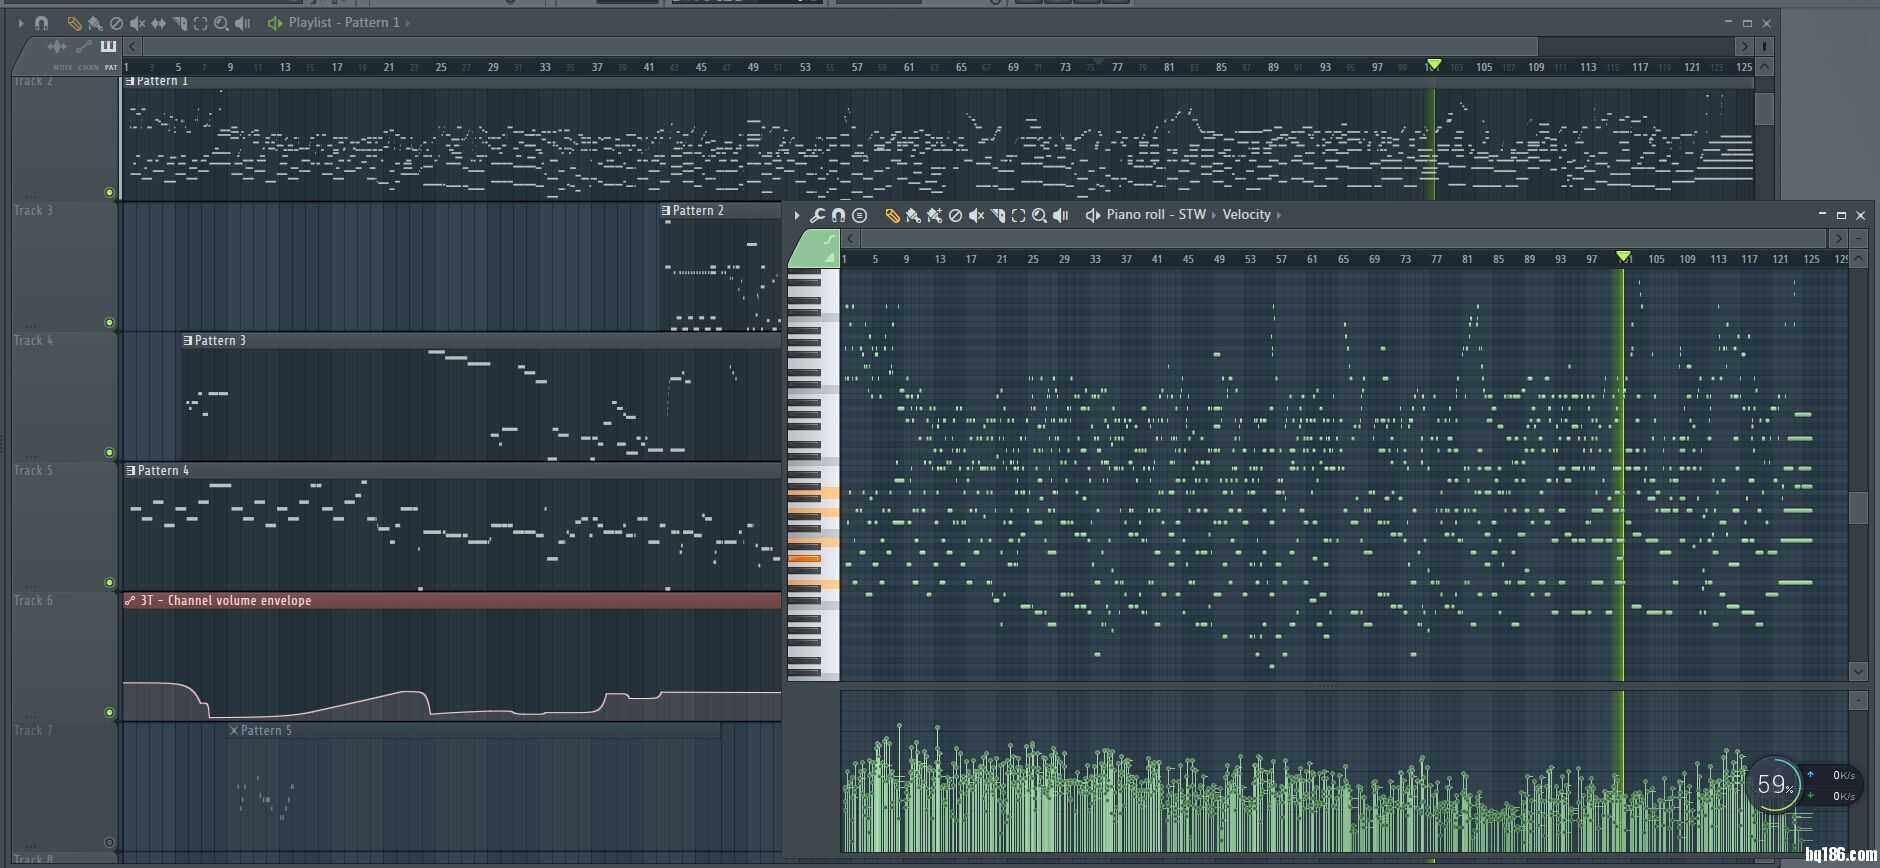Click Piano roll horizontal scroll right arrow
Viewport: 1880px width, 868px height.
coord(1837,238)
